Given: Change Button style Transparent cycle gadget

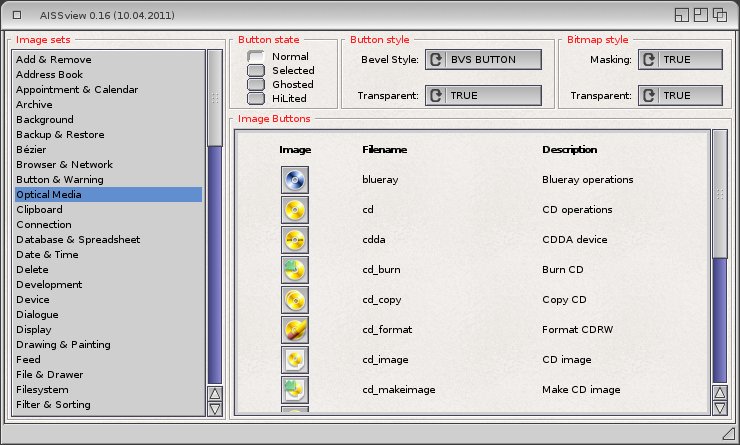Looking at the screenshot, I should pos(484,96).
